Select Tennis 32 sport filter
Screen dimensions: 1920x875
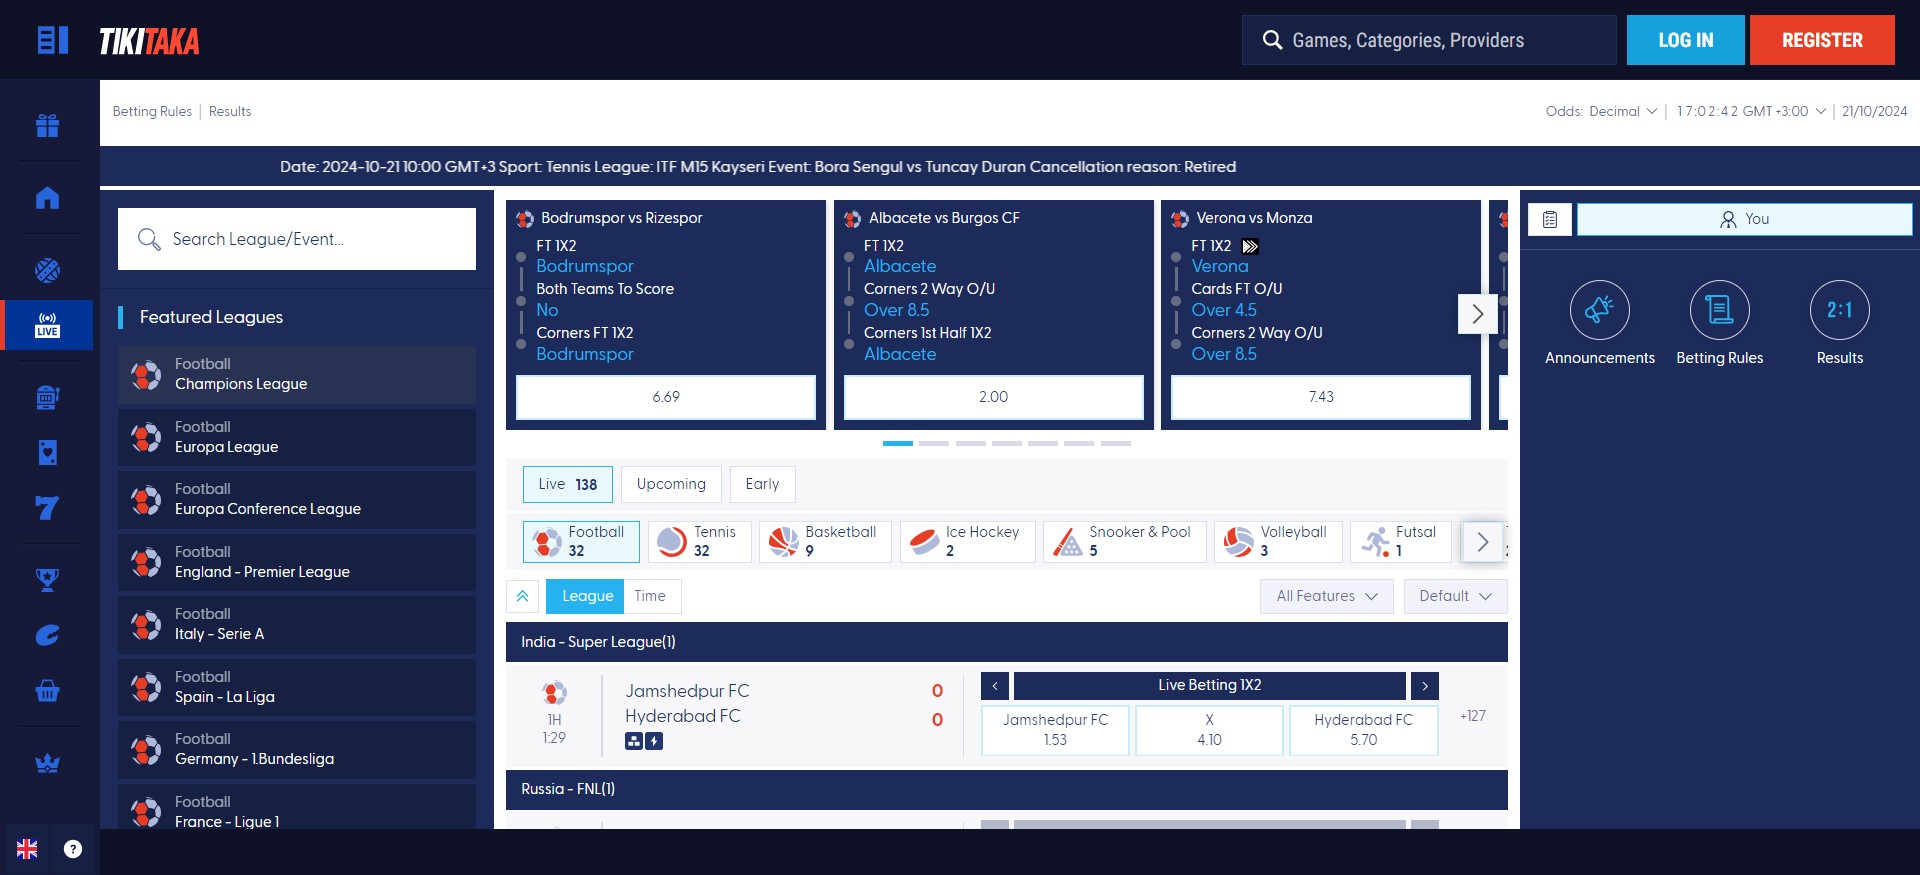[x=699, y=542]
